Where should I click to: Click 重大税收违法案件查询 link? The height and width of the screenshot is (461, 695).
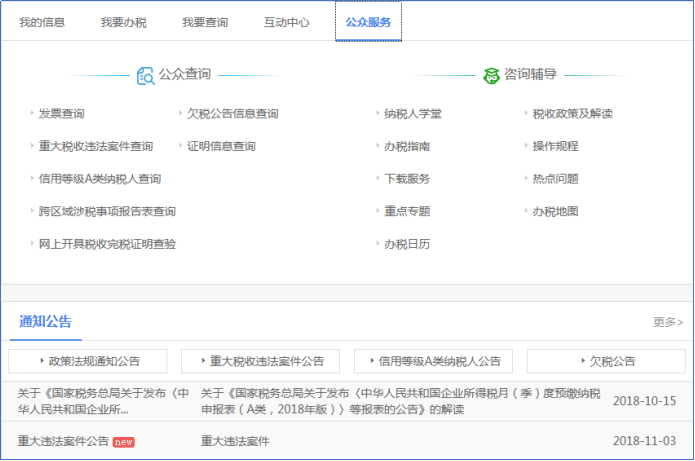click(95, 147)
